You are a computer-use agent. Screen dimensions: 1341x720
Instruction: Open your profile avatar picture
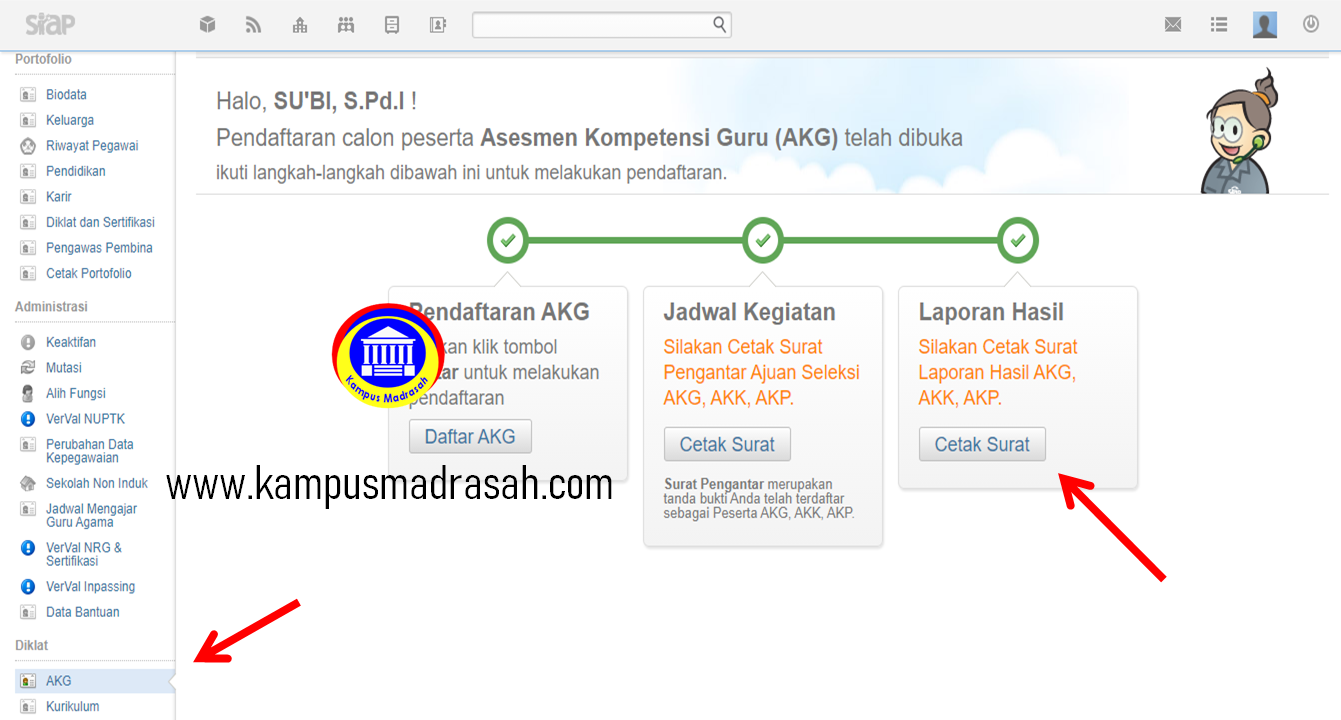click(x=1264, y=24)
